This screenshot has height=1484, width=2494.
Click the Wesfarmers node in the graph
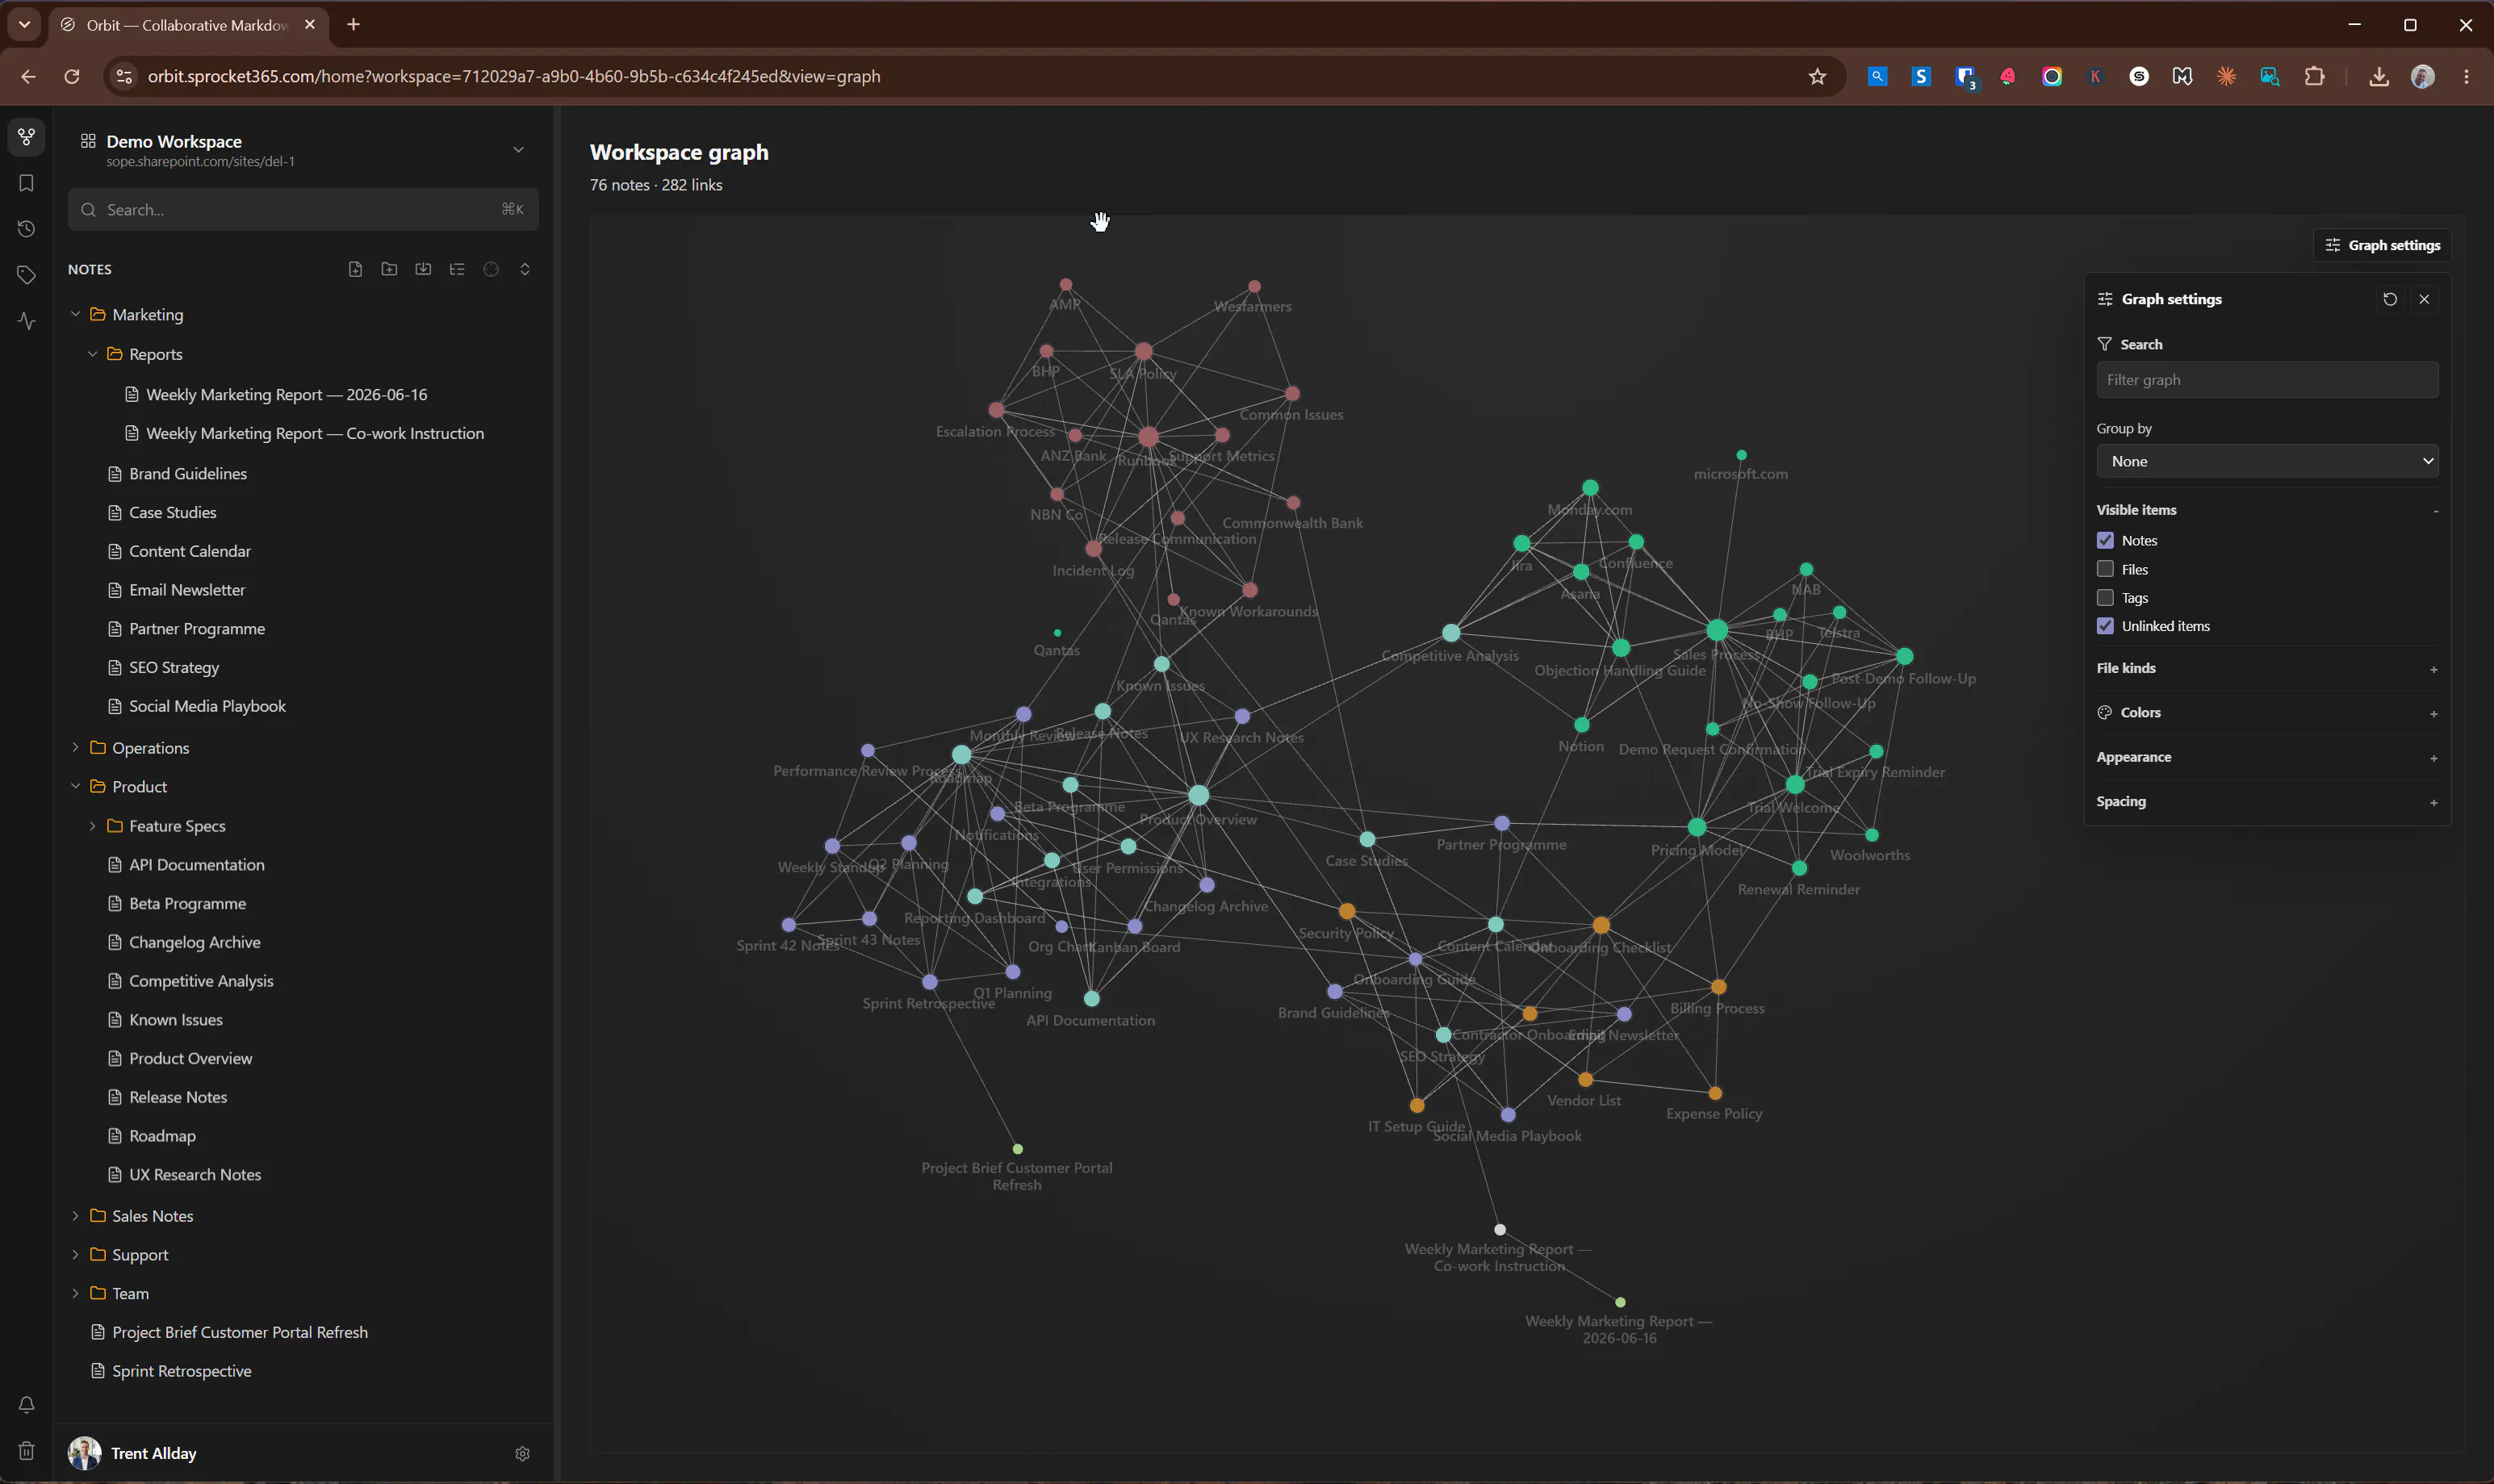(x=1254, y=286)
